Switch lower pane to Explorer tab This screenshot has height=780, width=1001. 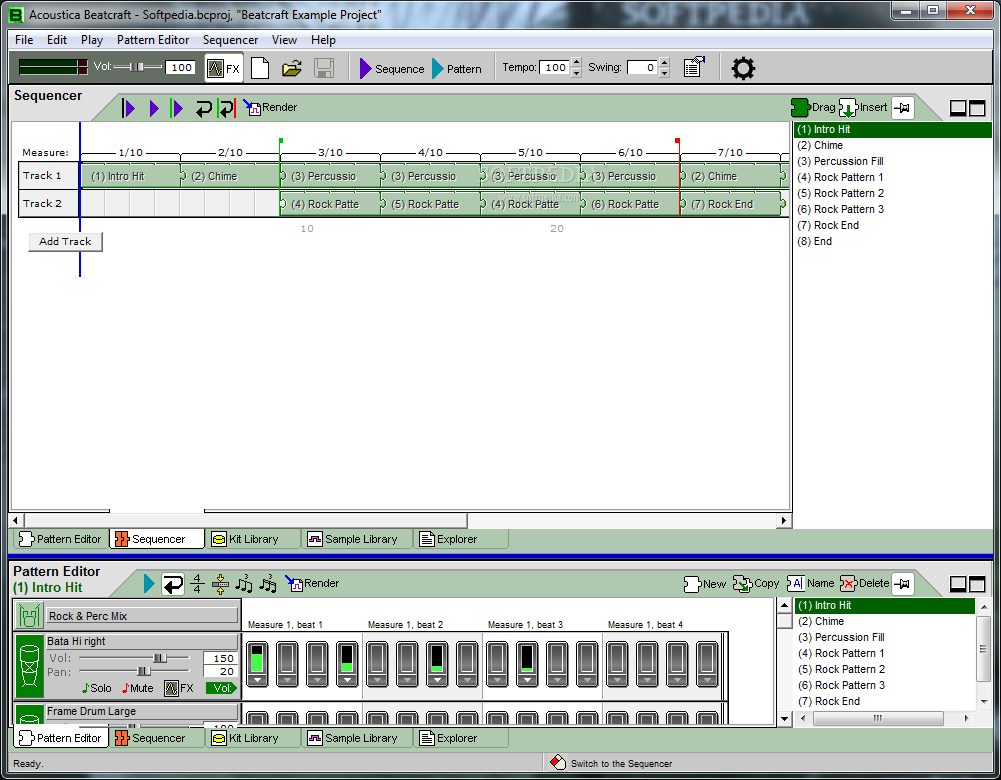point(460,739)
